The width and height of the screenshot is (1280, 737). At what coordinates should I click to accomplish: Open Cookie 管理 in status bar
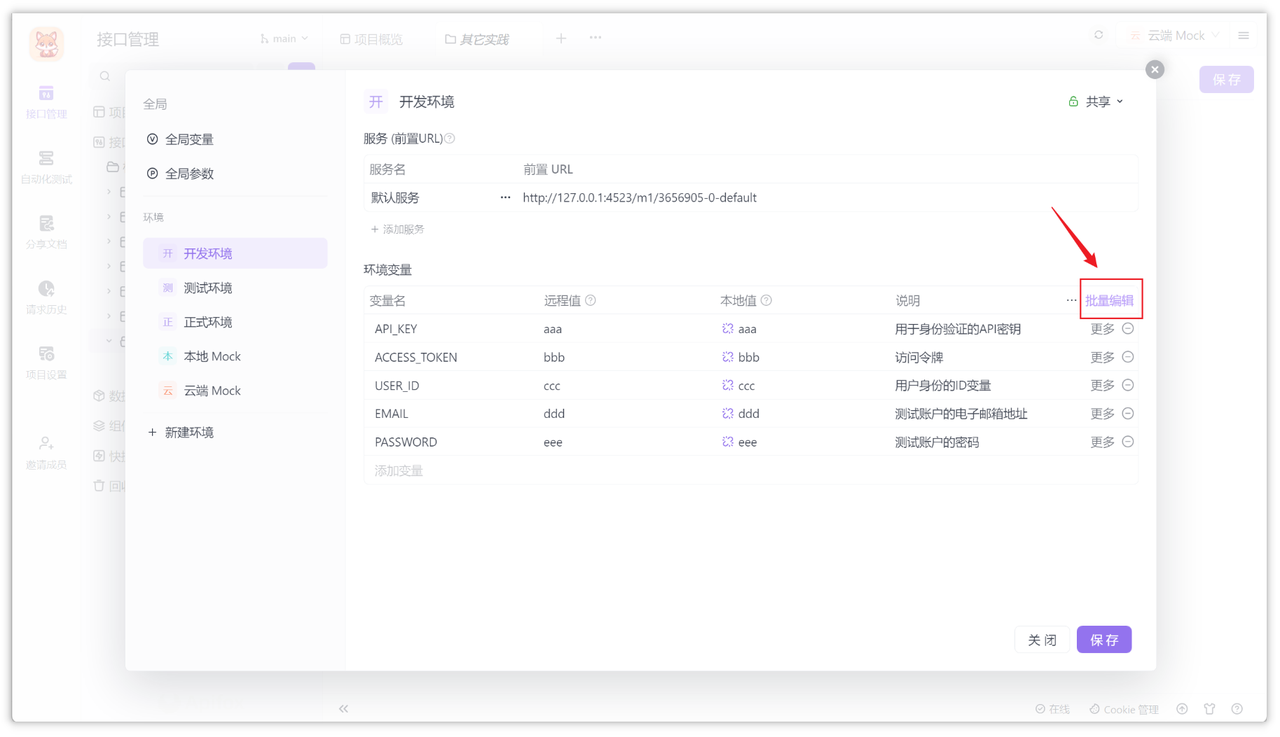point(1124,709)
